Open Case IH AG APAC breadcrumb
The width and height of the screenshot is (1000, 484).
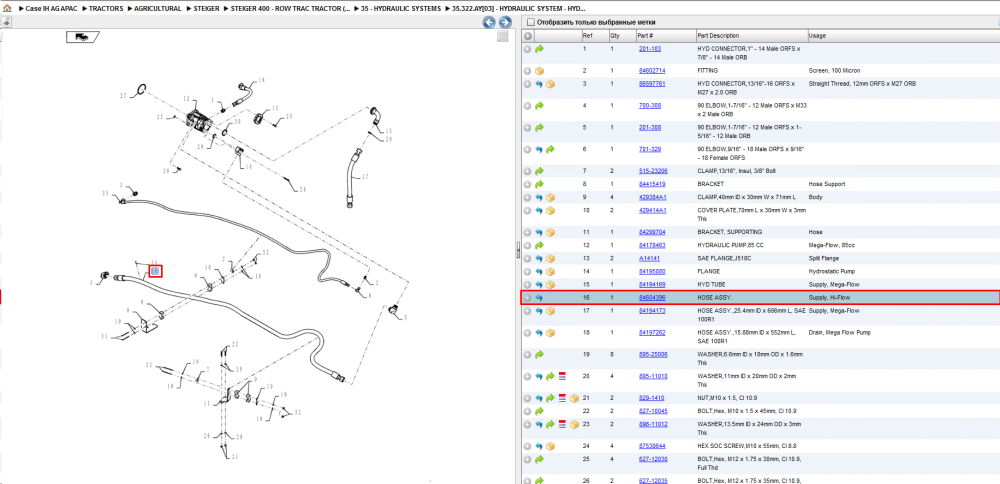pyautogui.click(x=51, y=8)
